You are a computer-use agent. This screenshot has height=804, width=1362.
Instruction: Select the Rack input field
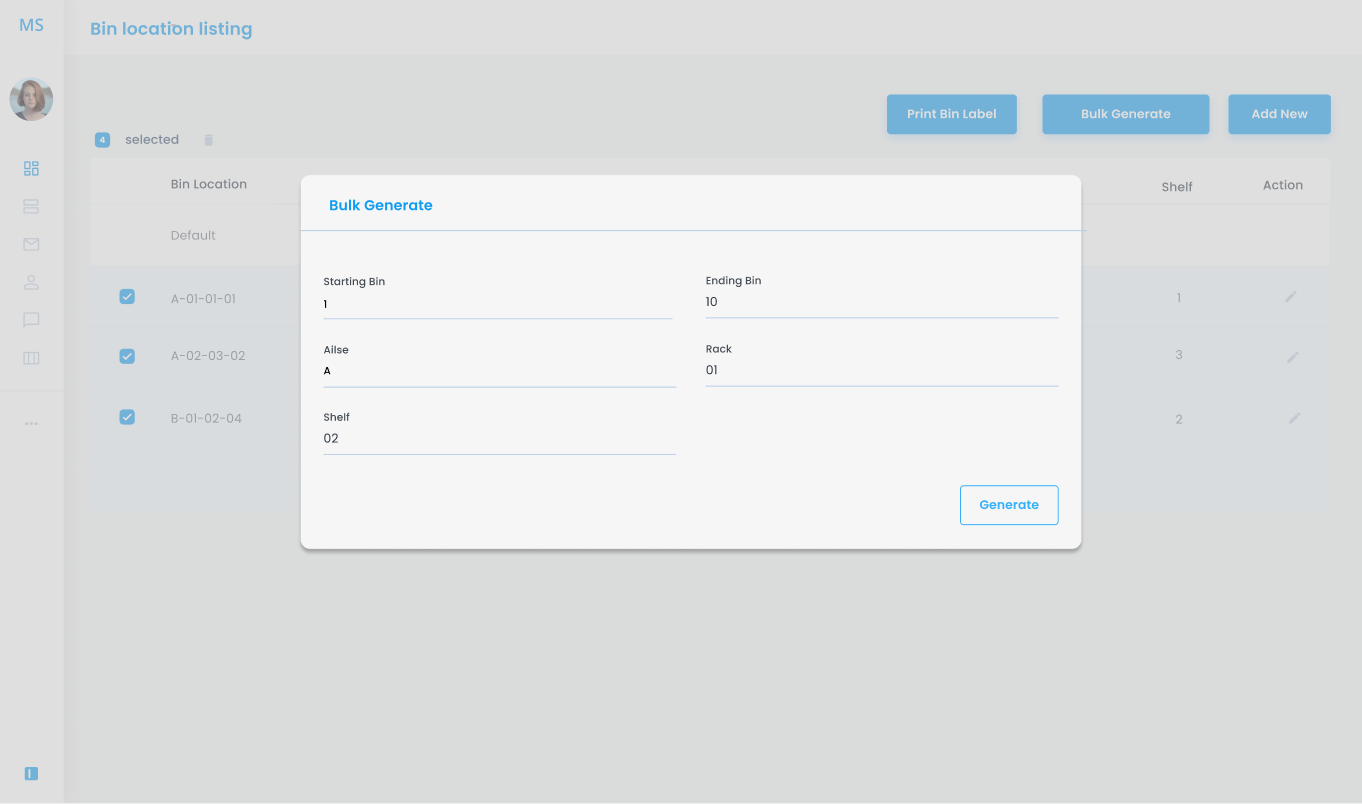coord(881,370)
